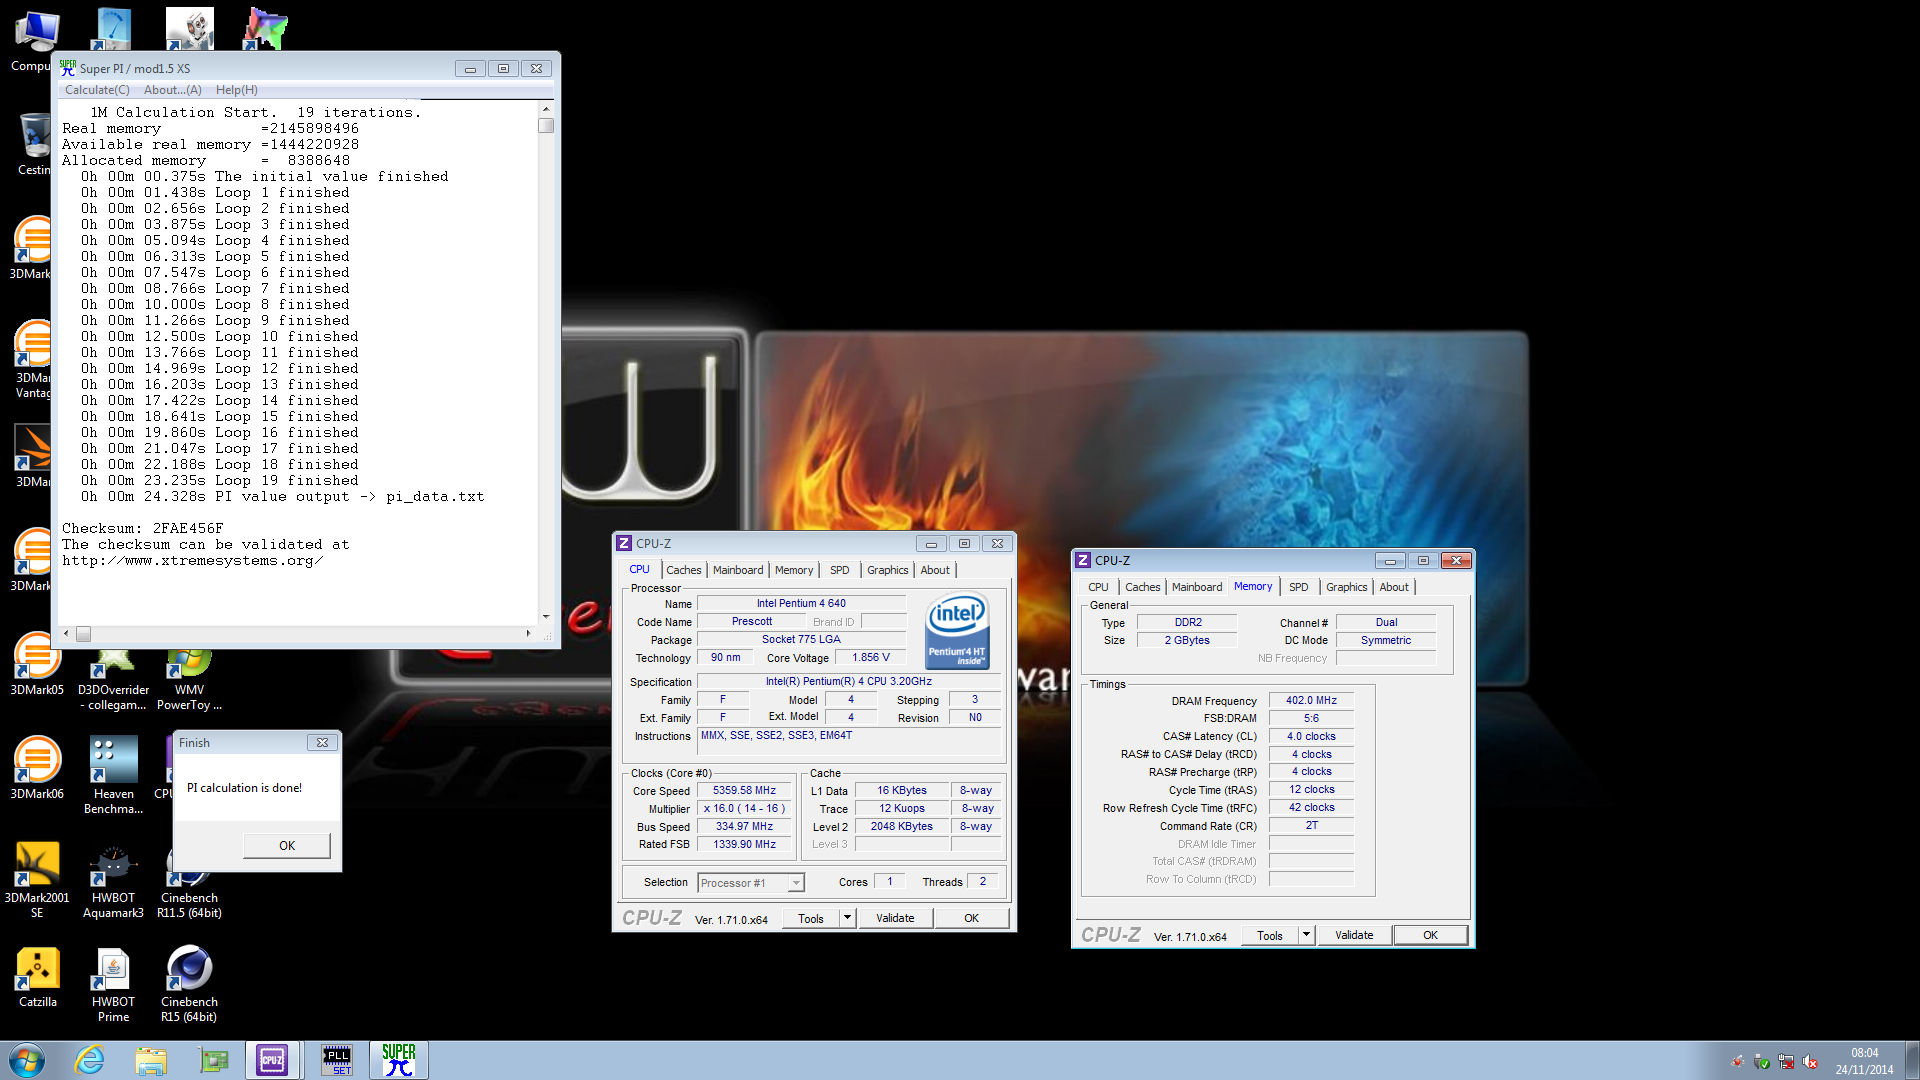Click the Super PI taskbar button
Image resolution: width=1920 pixels, height=1080 pixels.
(x=399, y=1060)
